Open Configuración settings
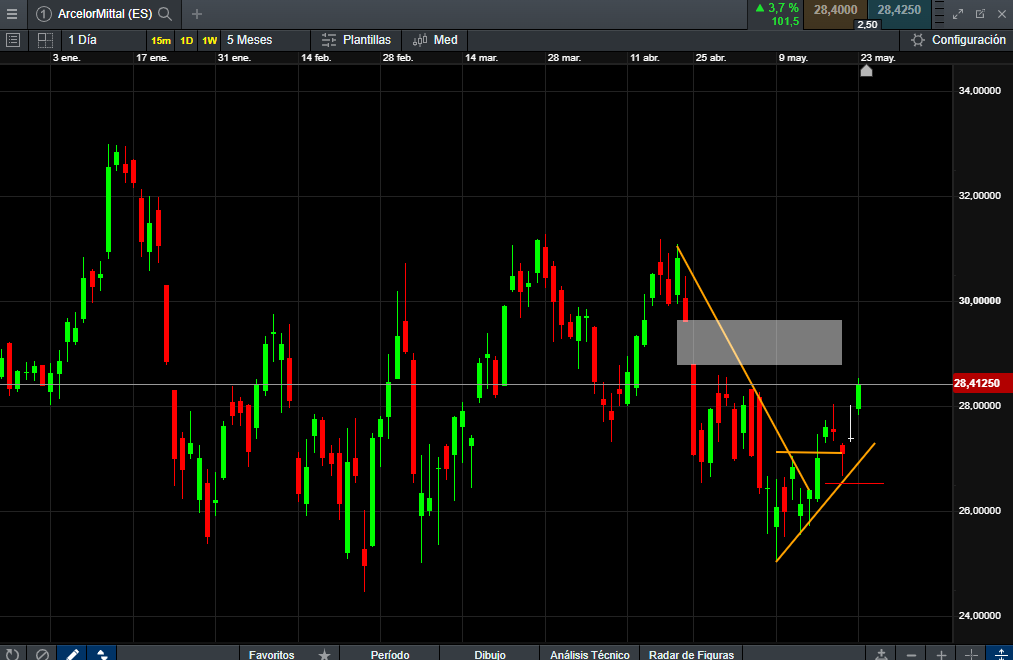The width and height of the screenshot is (1013, 660). coord(958,40)
